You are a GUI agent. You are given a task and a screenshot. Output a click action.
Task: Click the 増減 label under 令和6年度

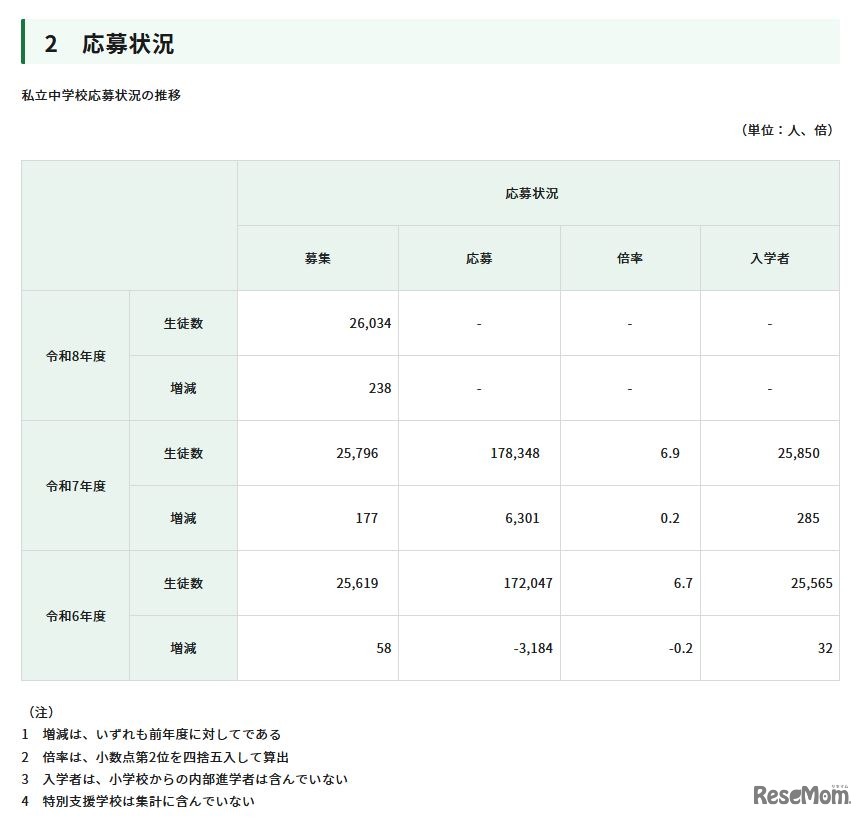pos(182,648)
